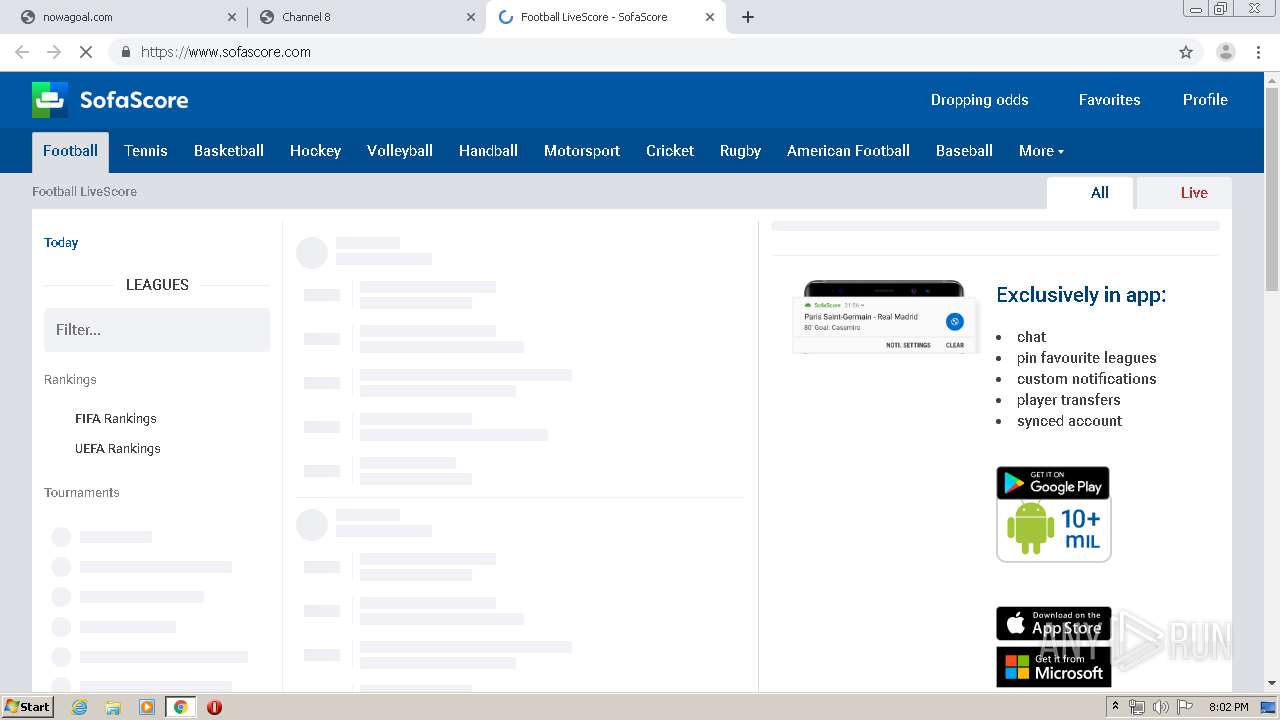This screenshot has width=1280, height=720.
Task: Launch Internet Explorer from taskbar
Action: click(x=79, y=707)
